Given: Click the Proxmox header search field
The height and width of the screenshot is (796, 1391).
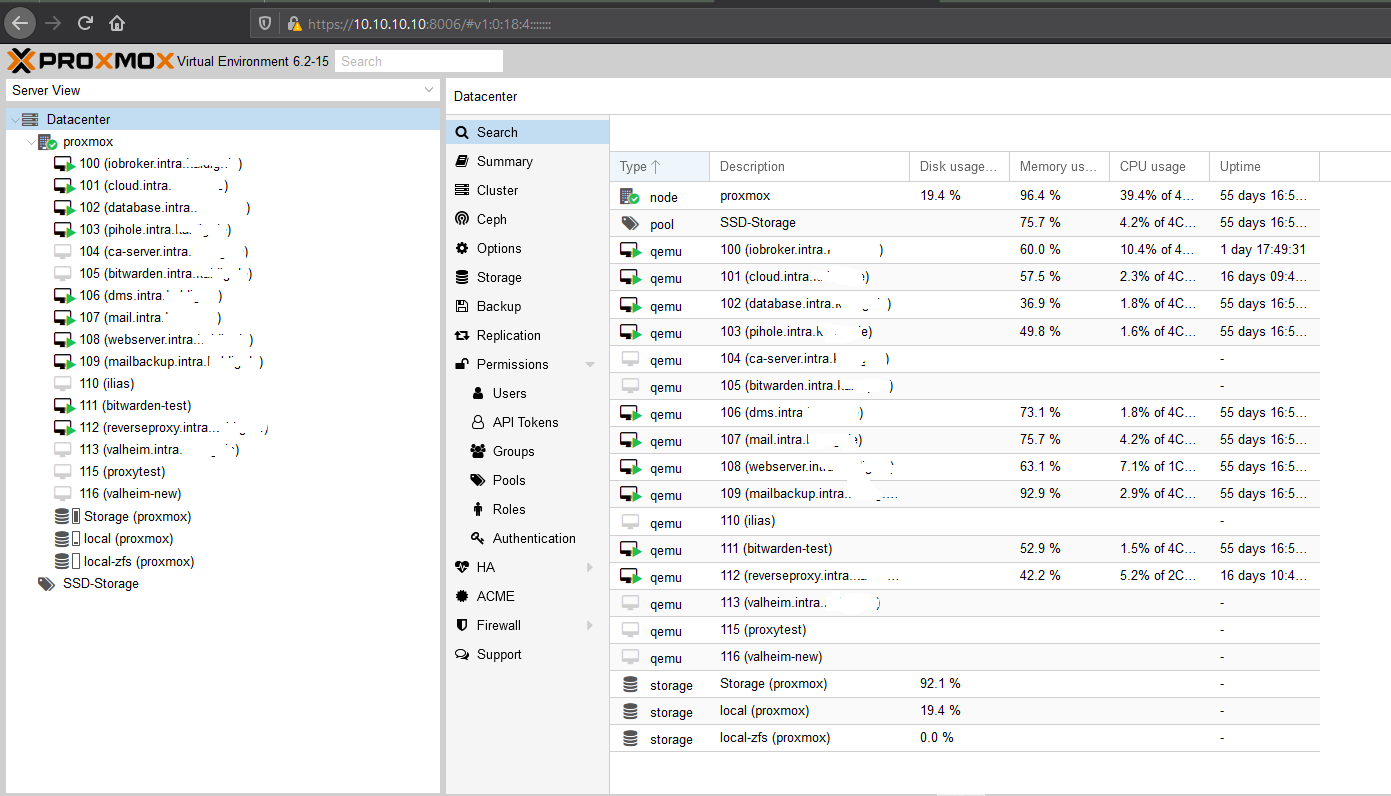Looking at the screenshot, I should [419, 61].
